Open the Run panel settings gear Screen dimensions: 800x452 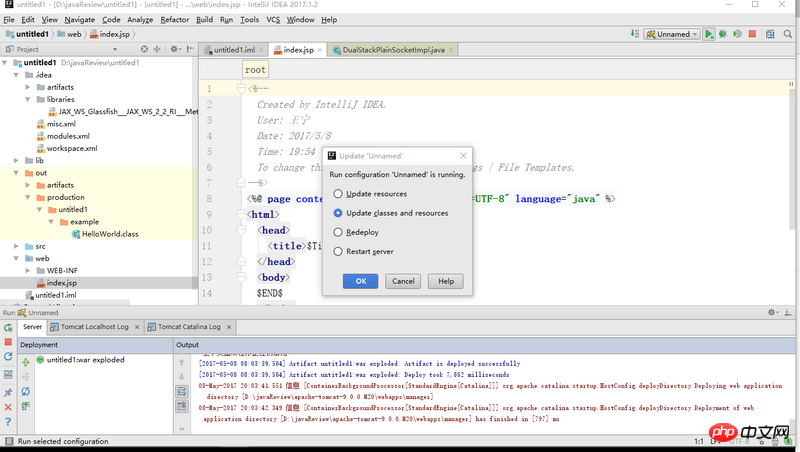771,312
